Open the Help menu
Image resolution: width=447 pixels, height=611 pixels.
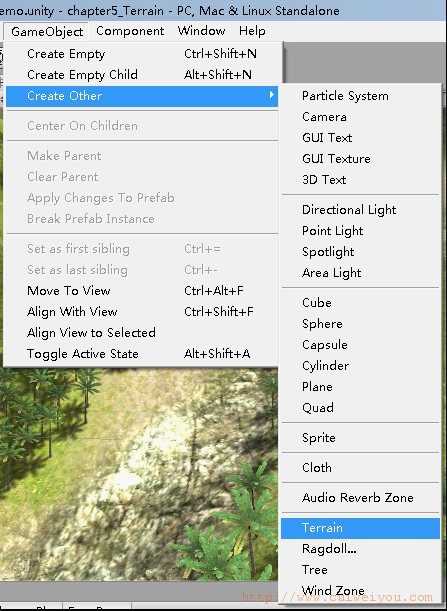[252, 31]
